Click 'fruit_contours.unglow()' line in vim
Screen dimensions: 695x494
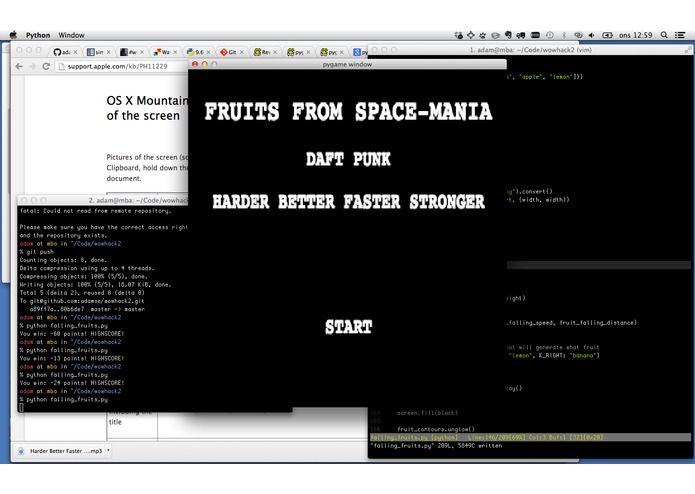[x=436, y=429]
